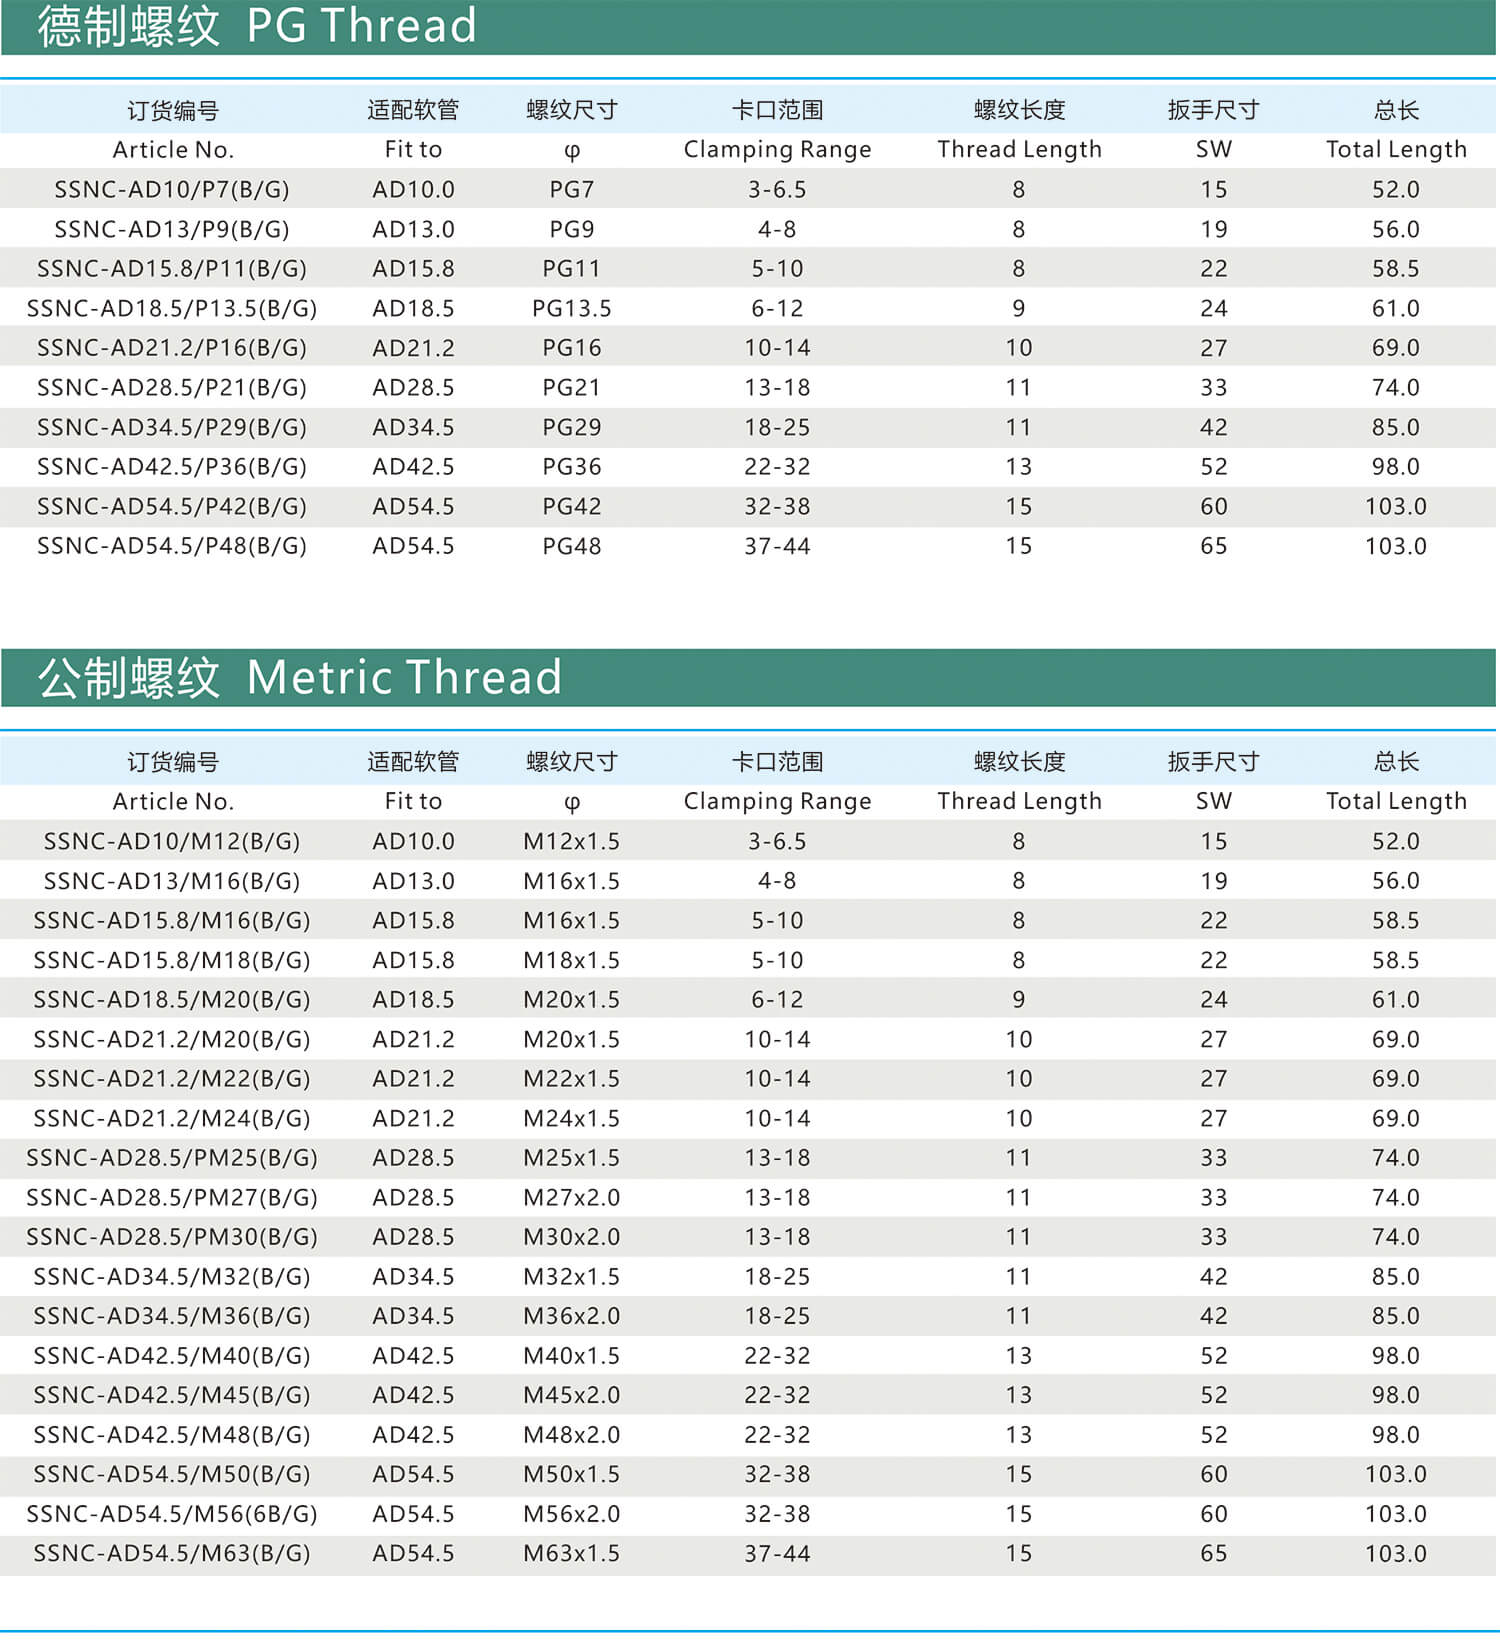Select article number SSNC-AD28.5/PM27(B/G)
The image size is (1500, 1647).
(172, 1198)
